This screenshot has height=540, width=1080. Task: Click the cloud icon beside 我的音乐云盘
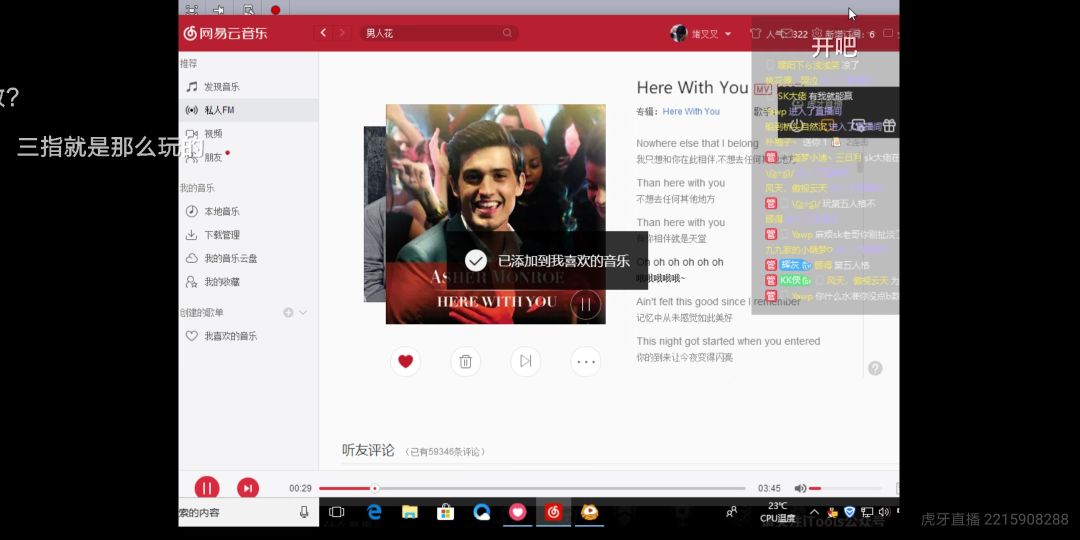point(191,258)
